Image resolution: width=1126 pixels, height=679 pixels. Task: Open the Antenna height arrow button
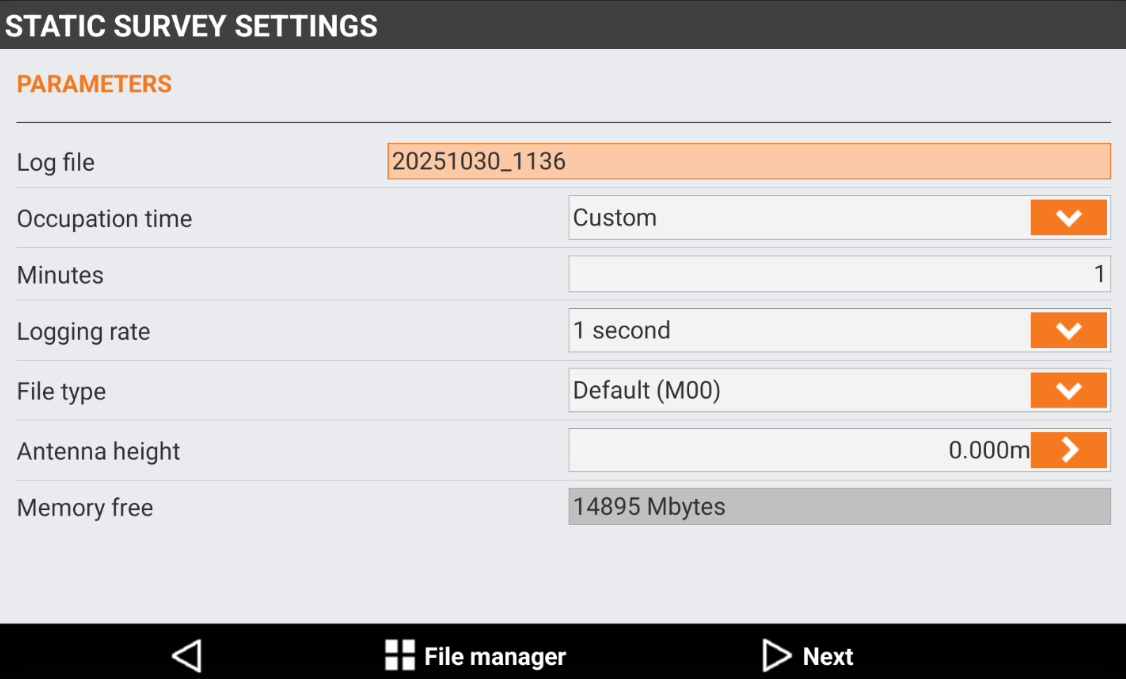pyautogui.click(x=1069, y=450)
